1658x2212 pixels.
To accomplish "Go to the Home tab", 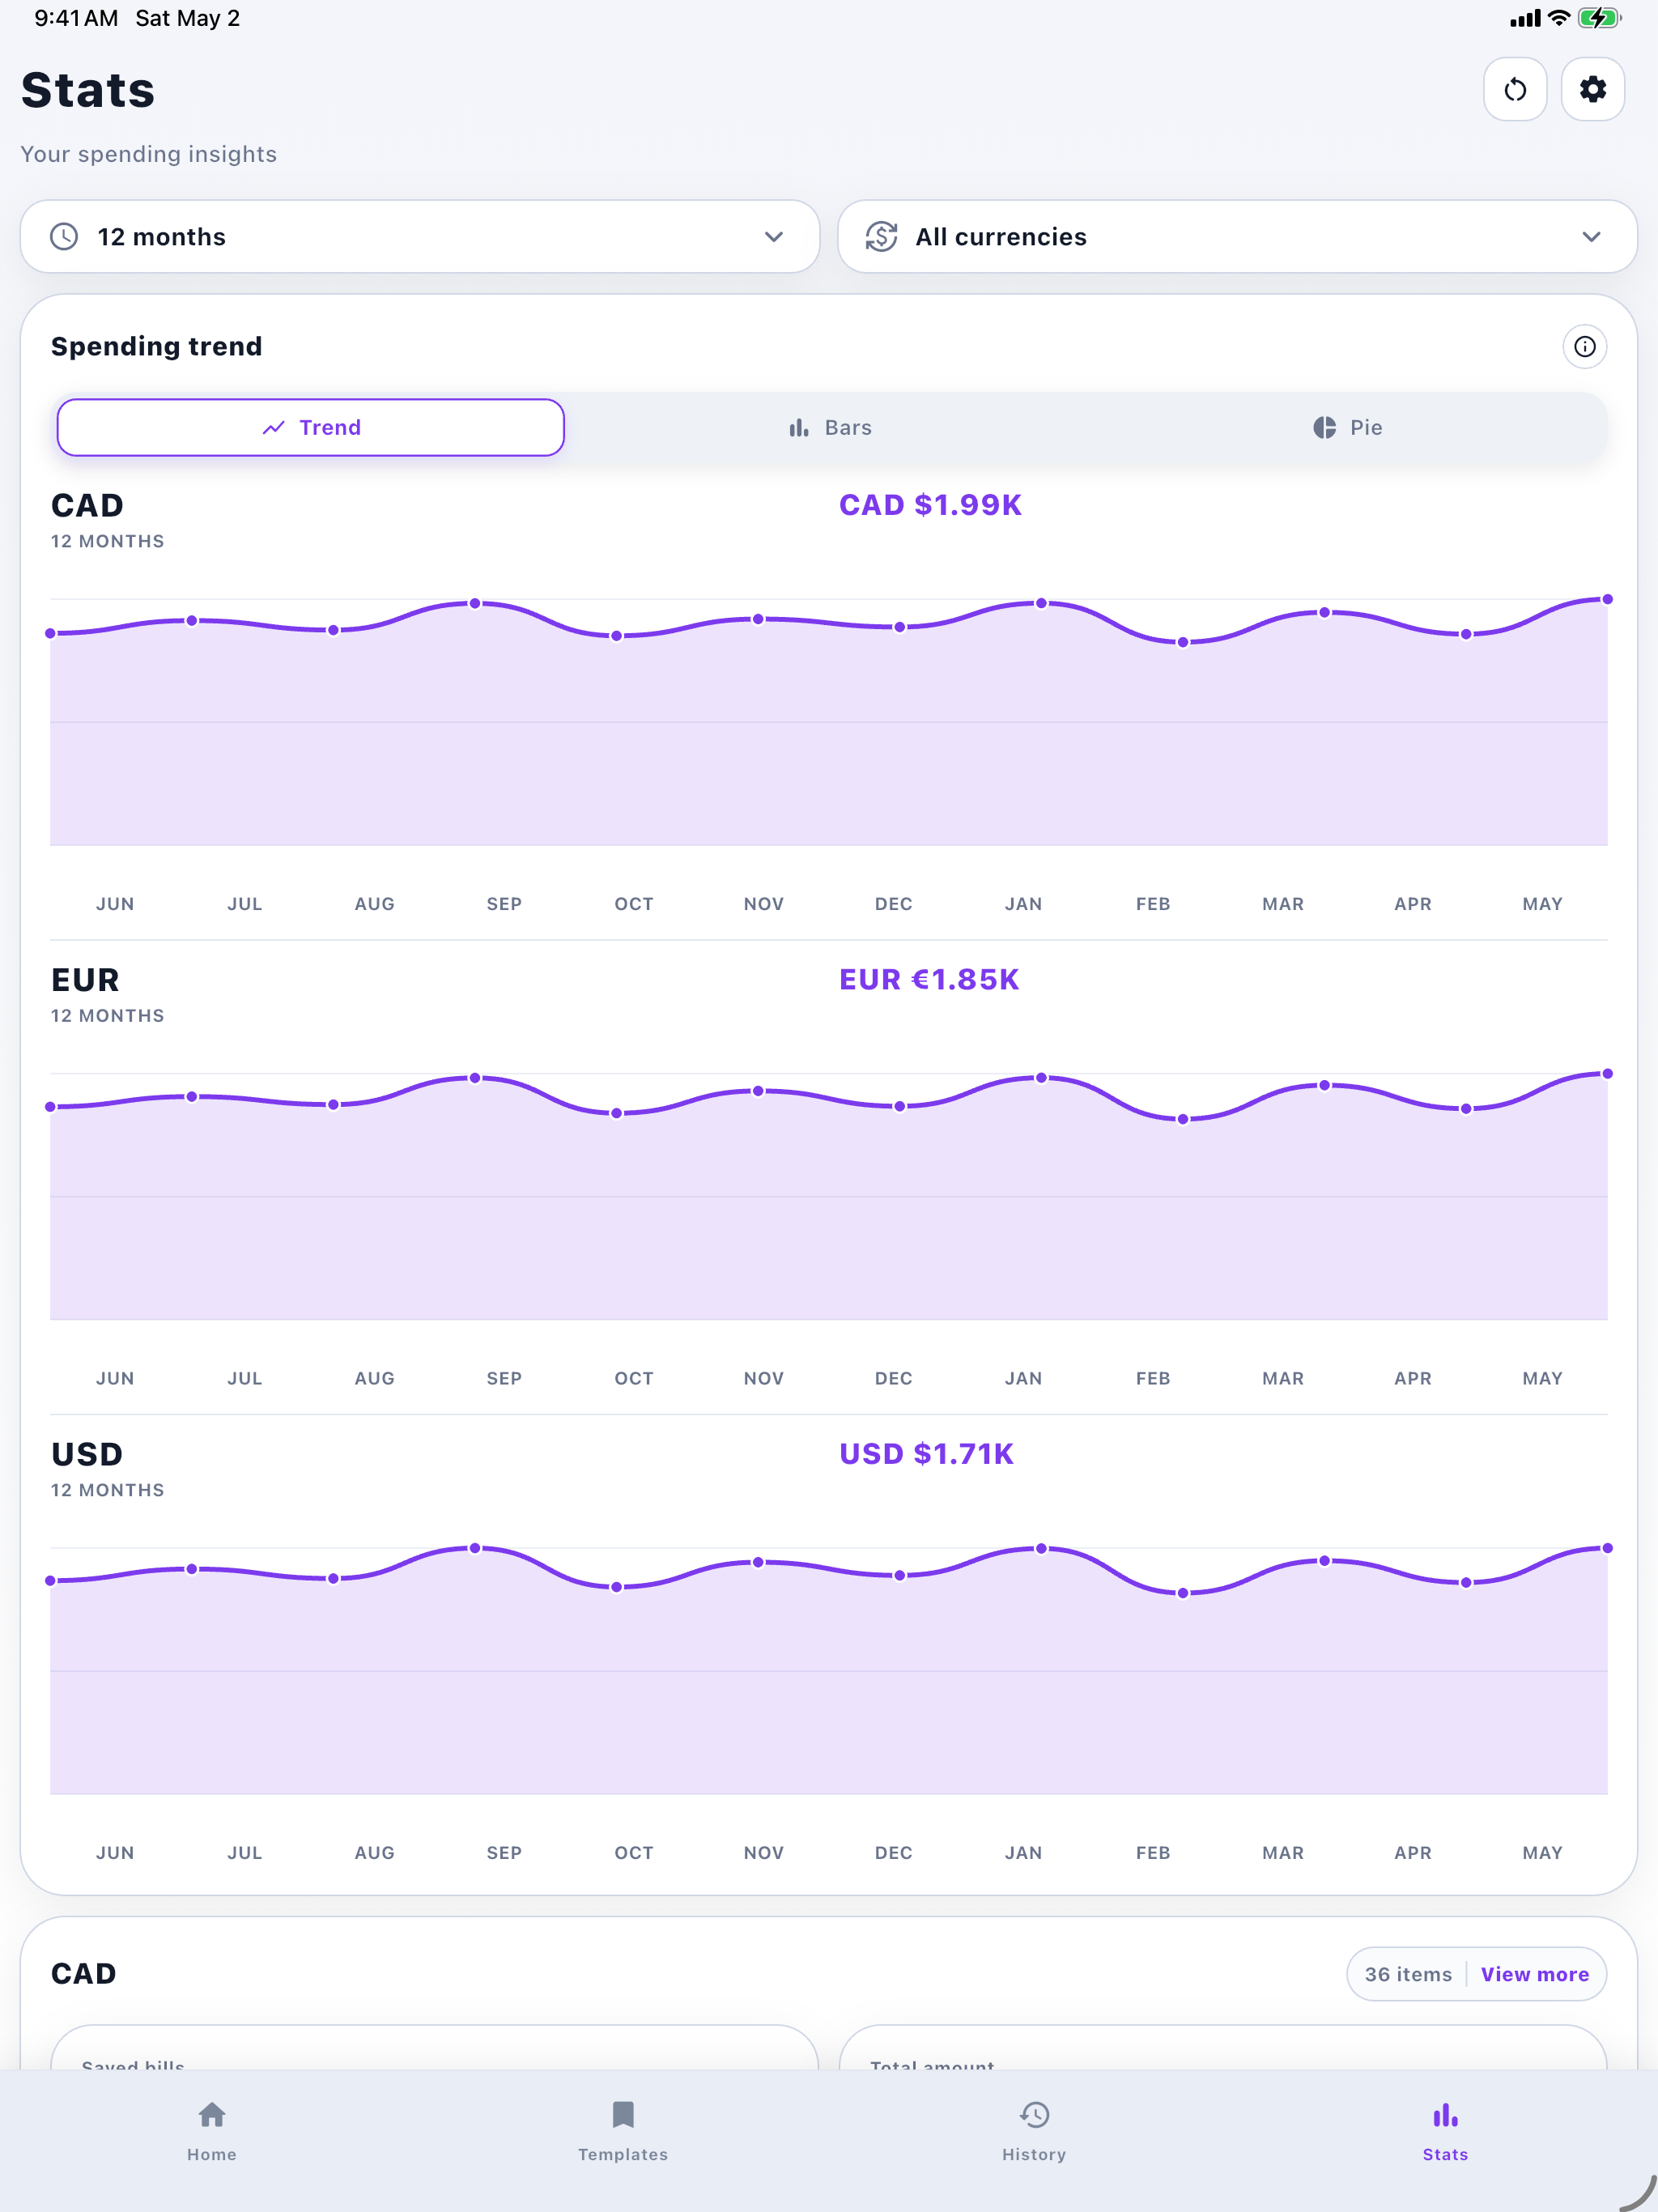I will click(x=212, y=2131).
